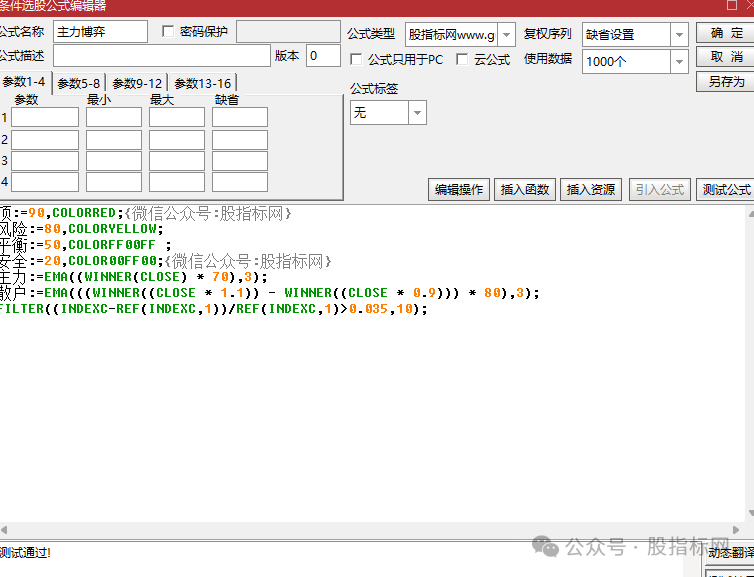Click the password field beside 密码保护
Viewport: 754px width, 577px height.
289,32
